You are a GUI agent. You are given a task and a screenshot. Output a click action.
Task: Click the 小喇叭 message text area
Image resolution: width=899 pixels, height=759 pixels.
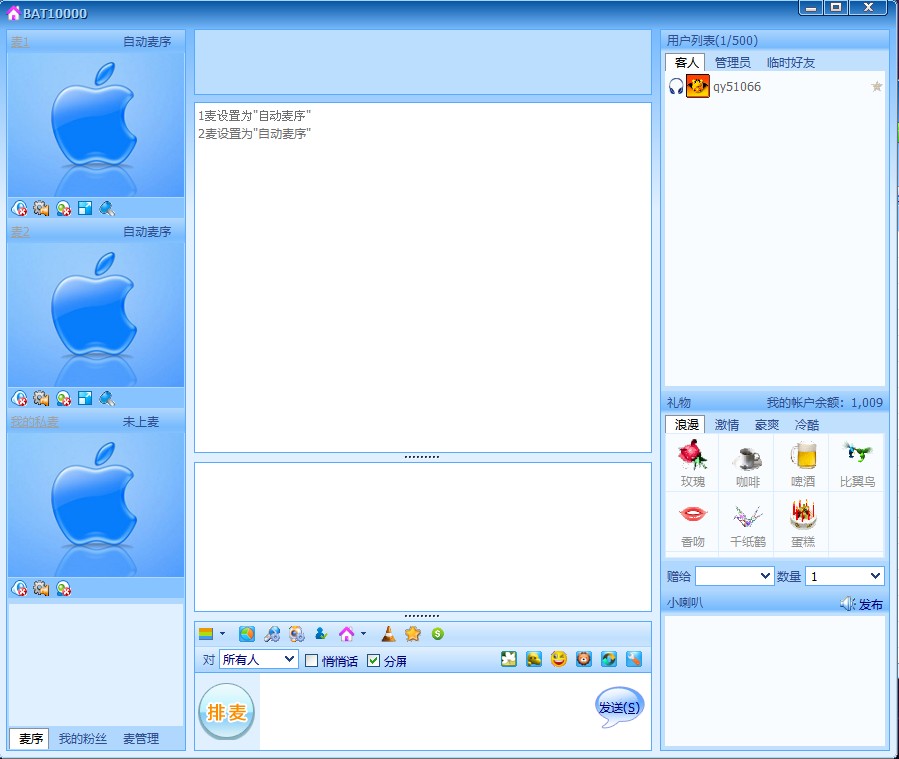(x=775, y=680)
